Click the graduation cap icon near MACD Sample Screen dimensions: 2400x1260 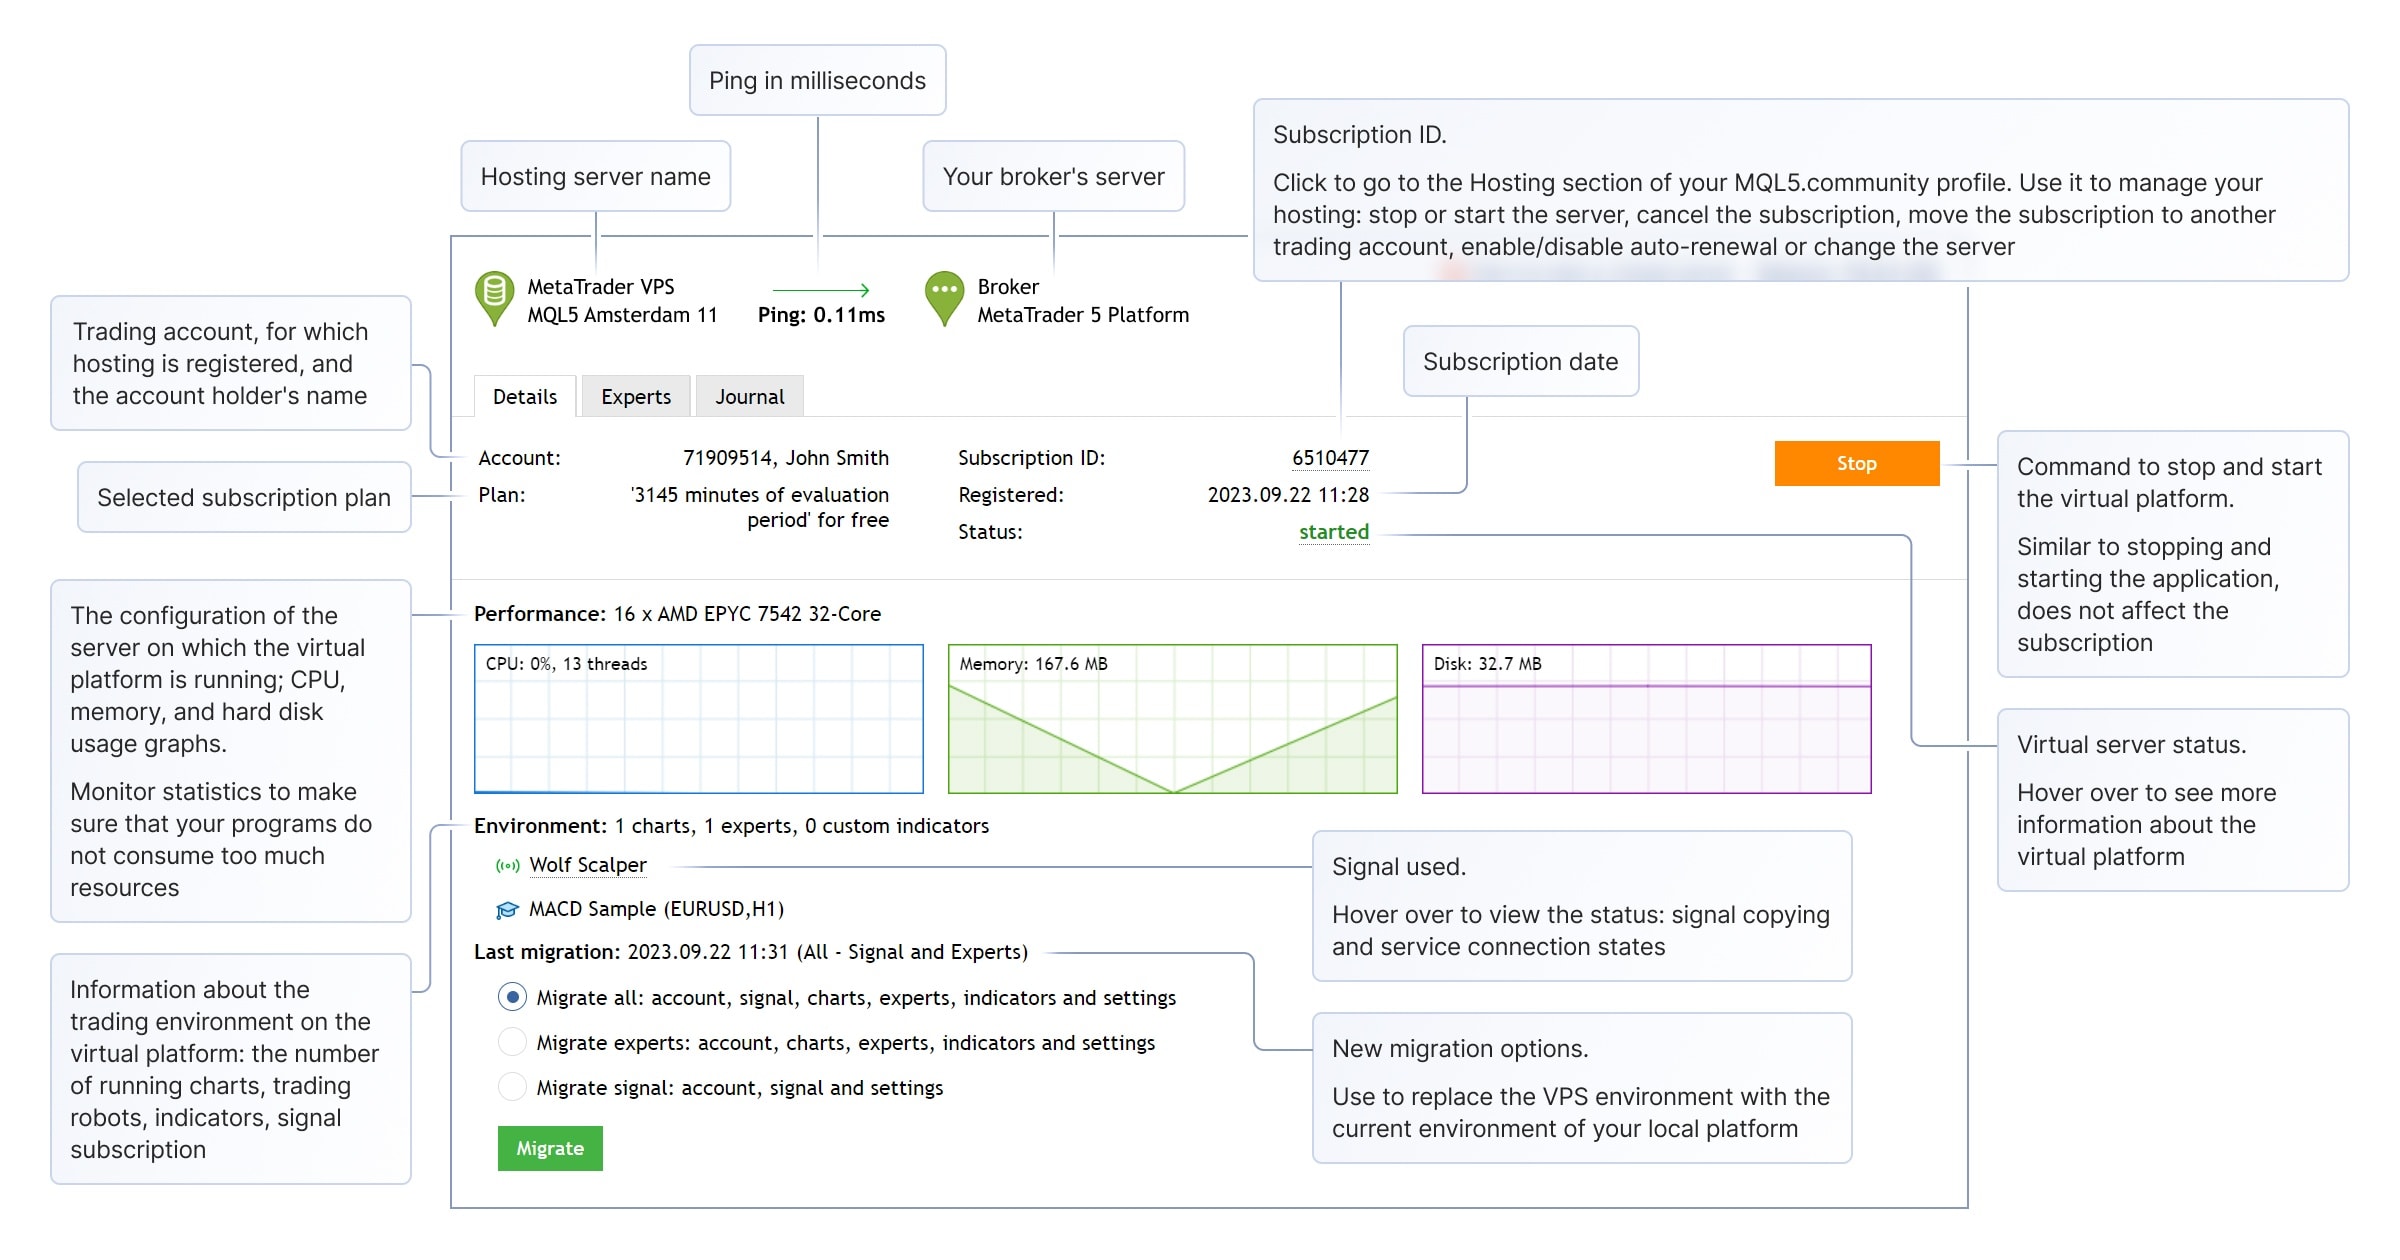(506, 909)
